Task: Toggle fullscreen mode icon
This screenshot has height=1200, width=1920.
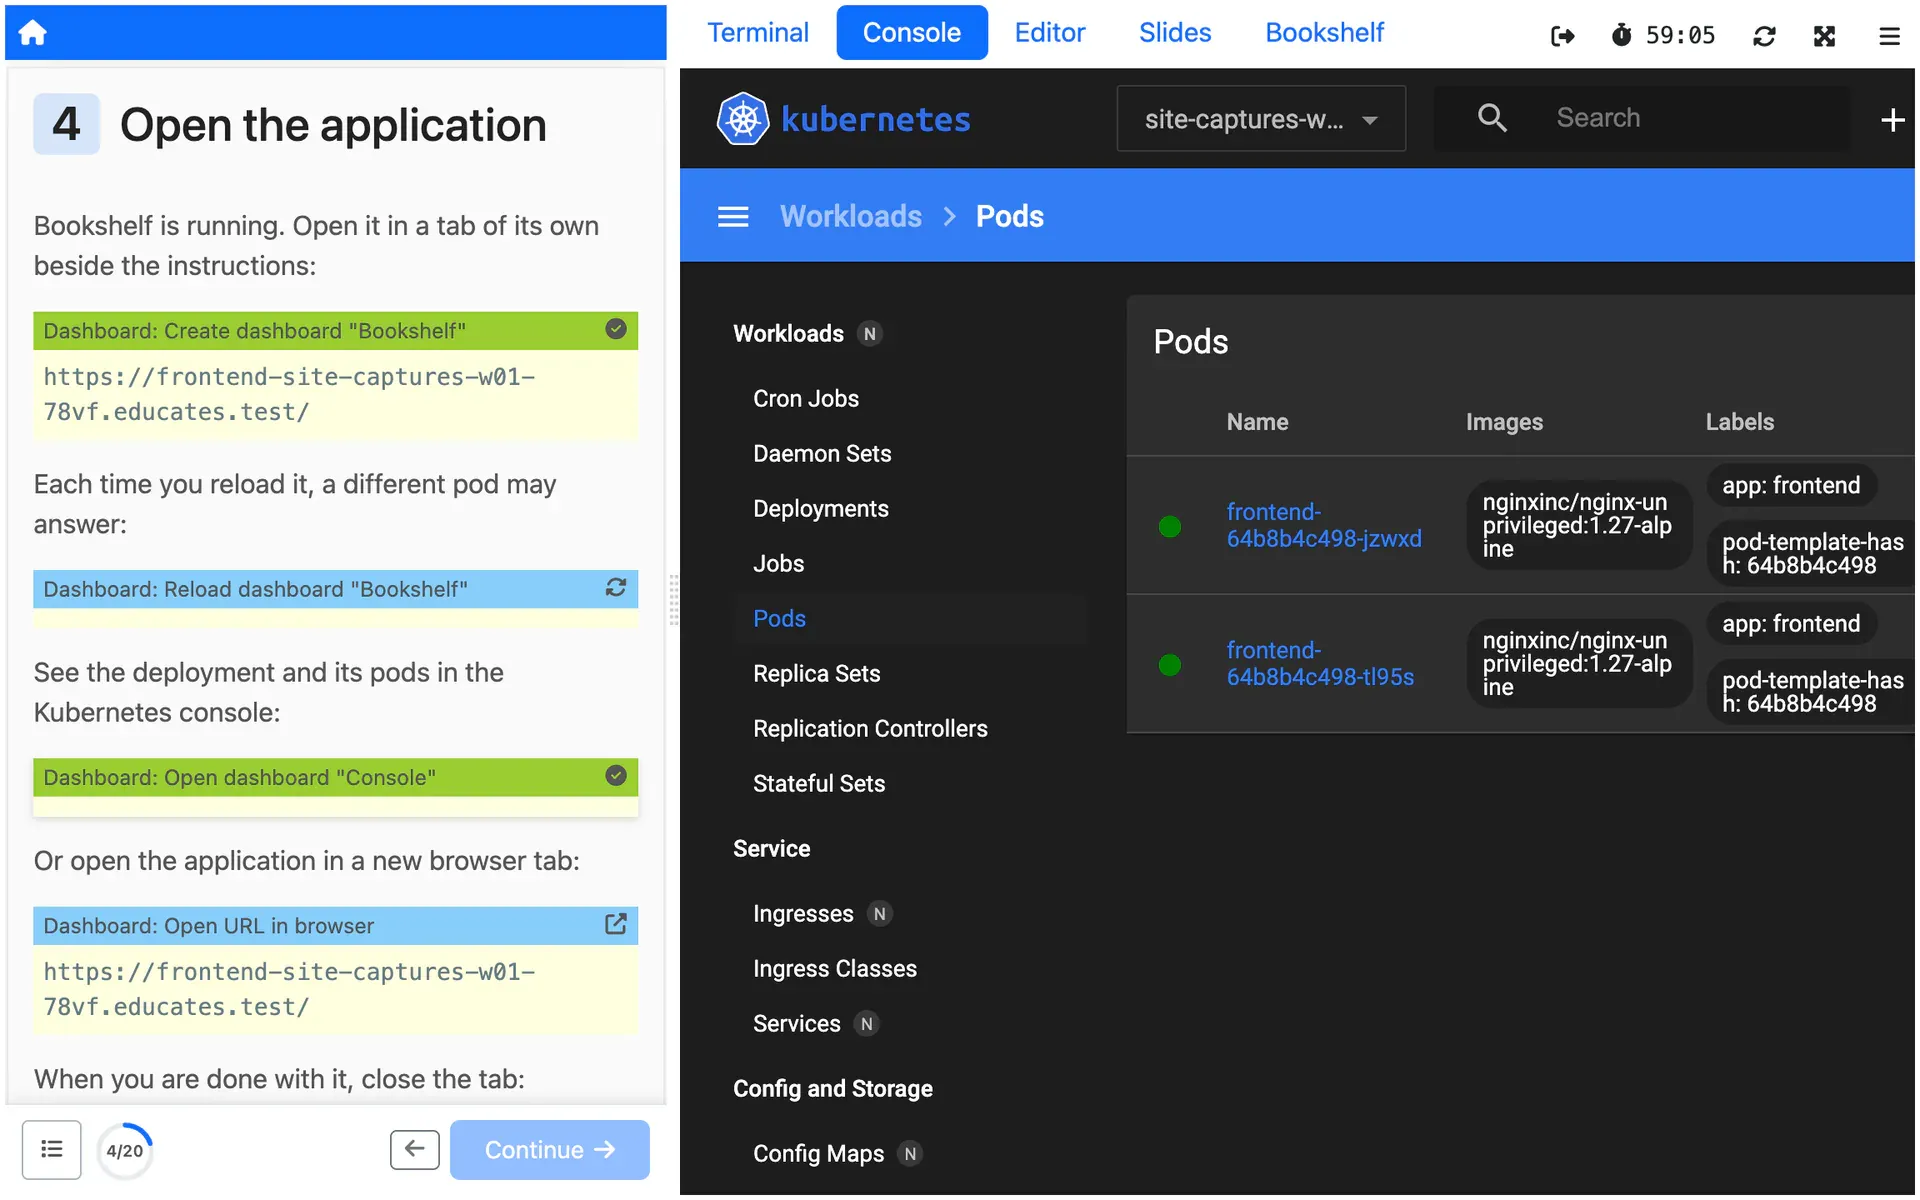Action: coord(1824,36)
